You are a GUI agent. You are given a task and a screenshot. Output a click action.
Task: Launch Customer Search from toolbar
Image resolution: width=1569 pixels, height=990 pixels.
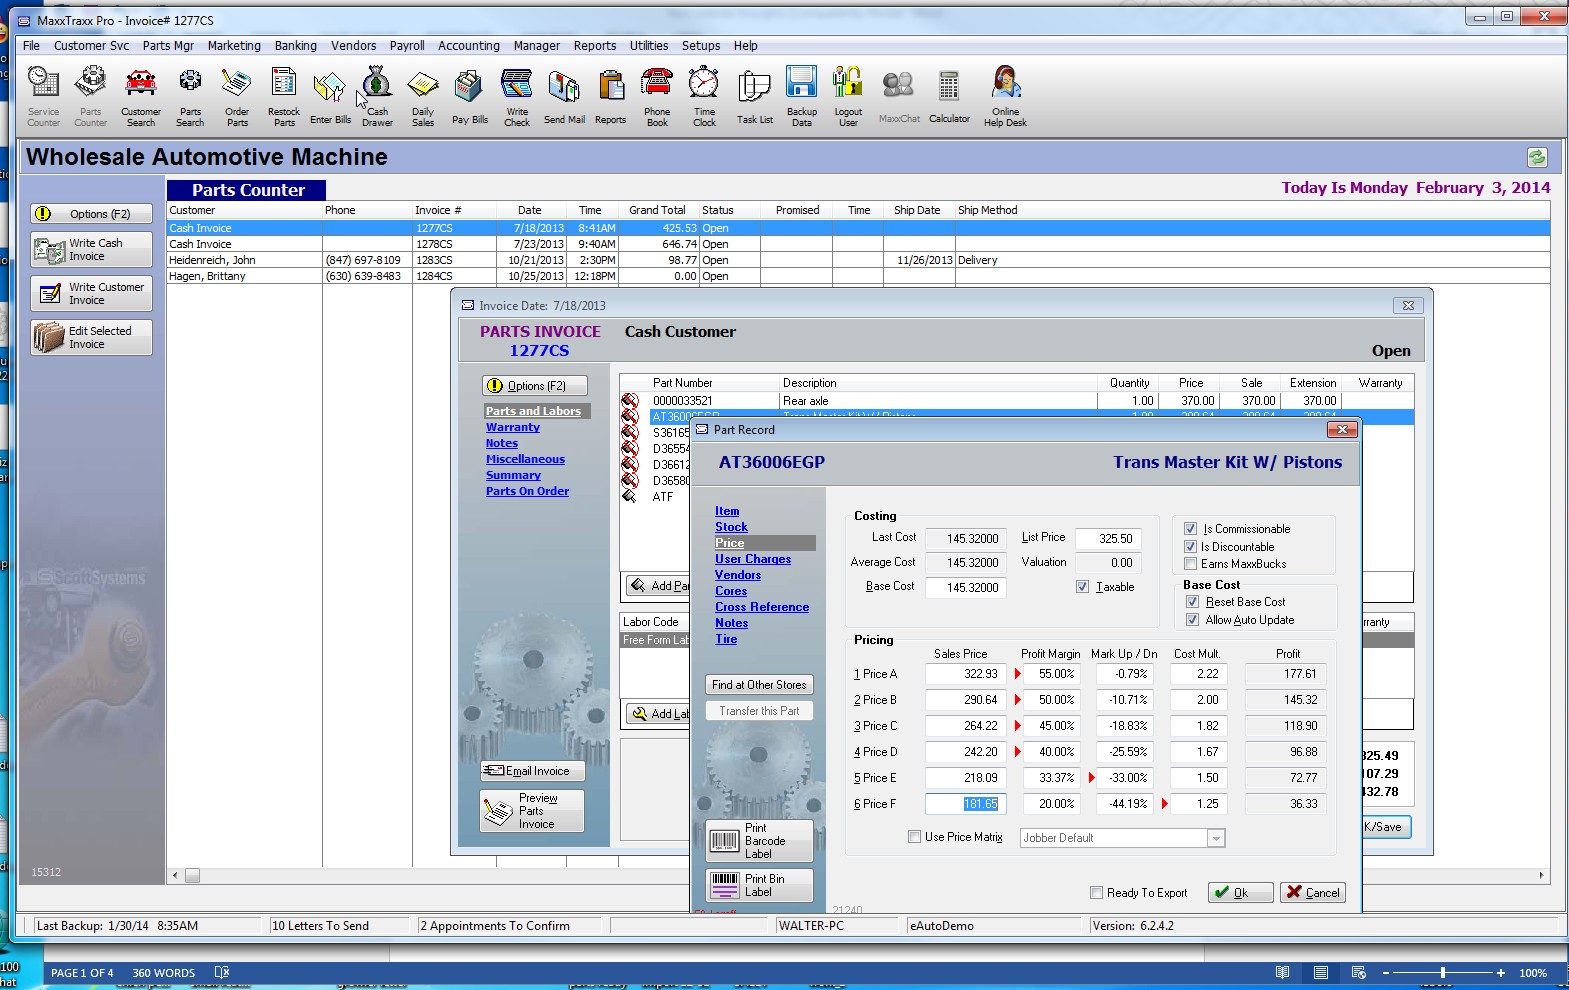[x=141, y=96]
